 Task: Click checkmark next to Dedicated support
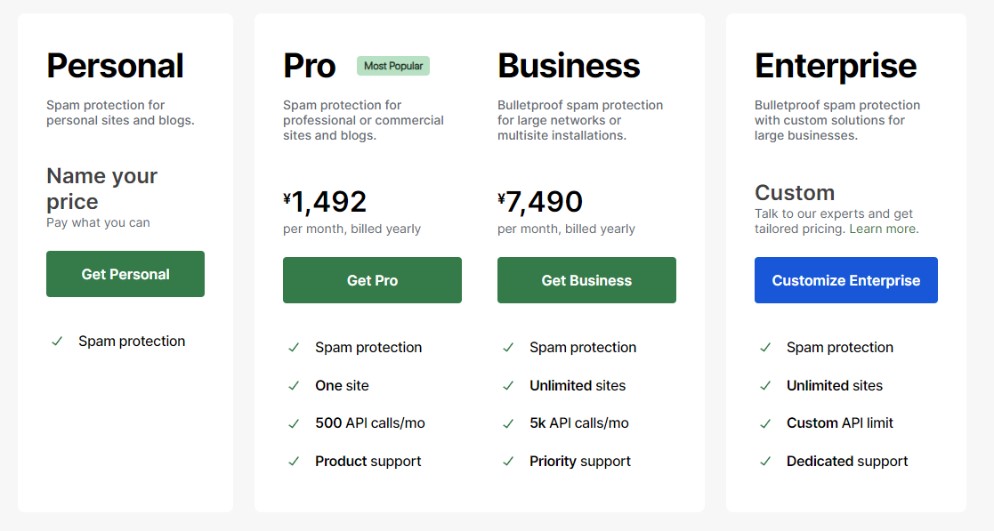[x=765, y=461]
